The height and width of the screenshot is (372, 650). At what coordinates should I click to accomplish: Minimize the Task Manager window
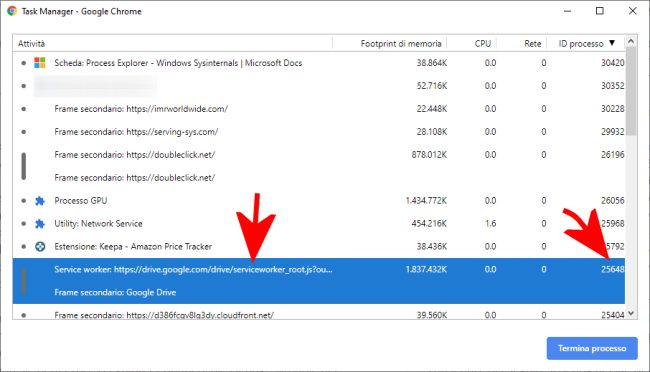click(568, 11)
